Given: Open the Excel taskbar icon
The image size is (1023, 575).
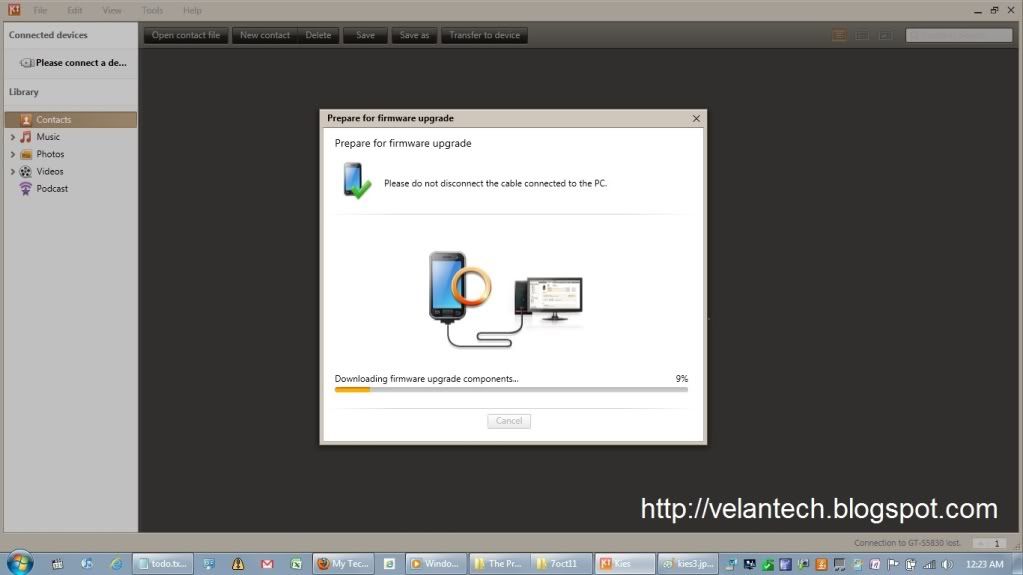Looking at the screenshot, I should (x=296, y=564).
